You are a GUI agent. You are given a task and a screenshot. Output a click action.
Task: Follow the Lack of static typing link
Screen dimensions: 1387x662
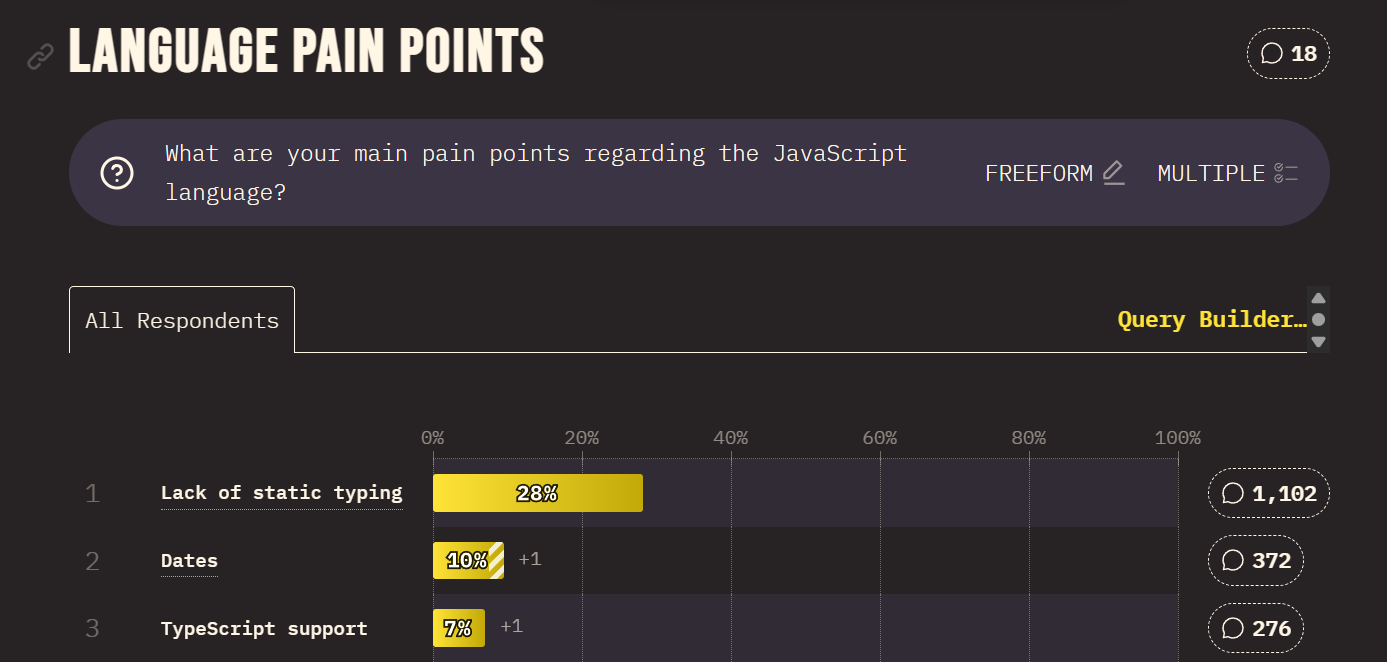pyautogui.click(x=281, y=492)
